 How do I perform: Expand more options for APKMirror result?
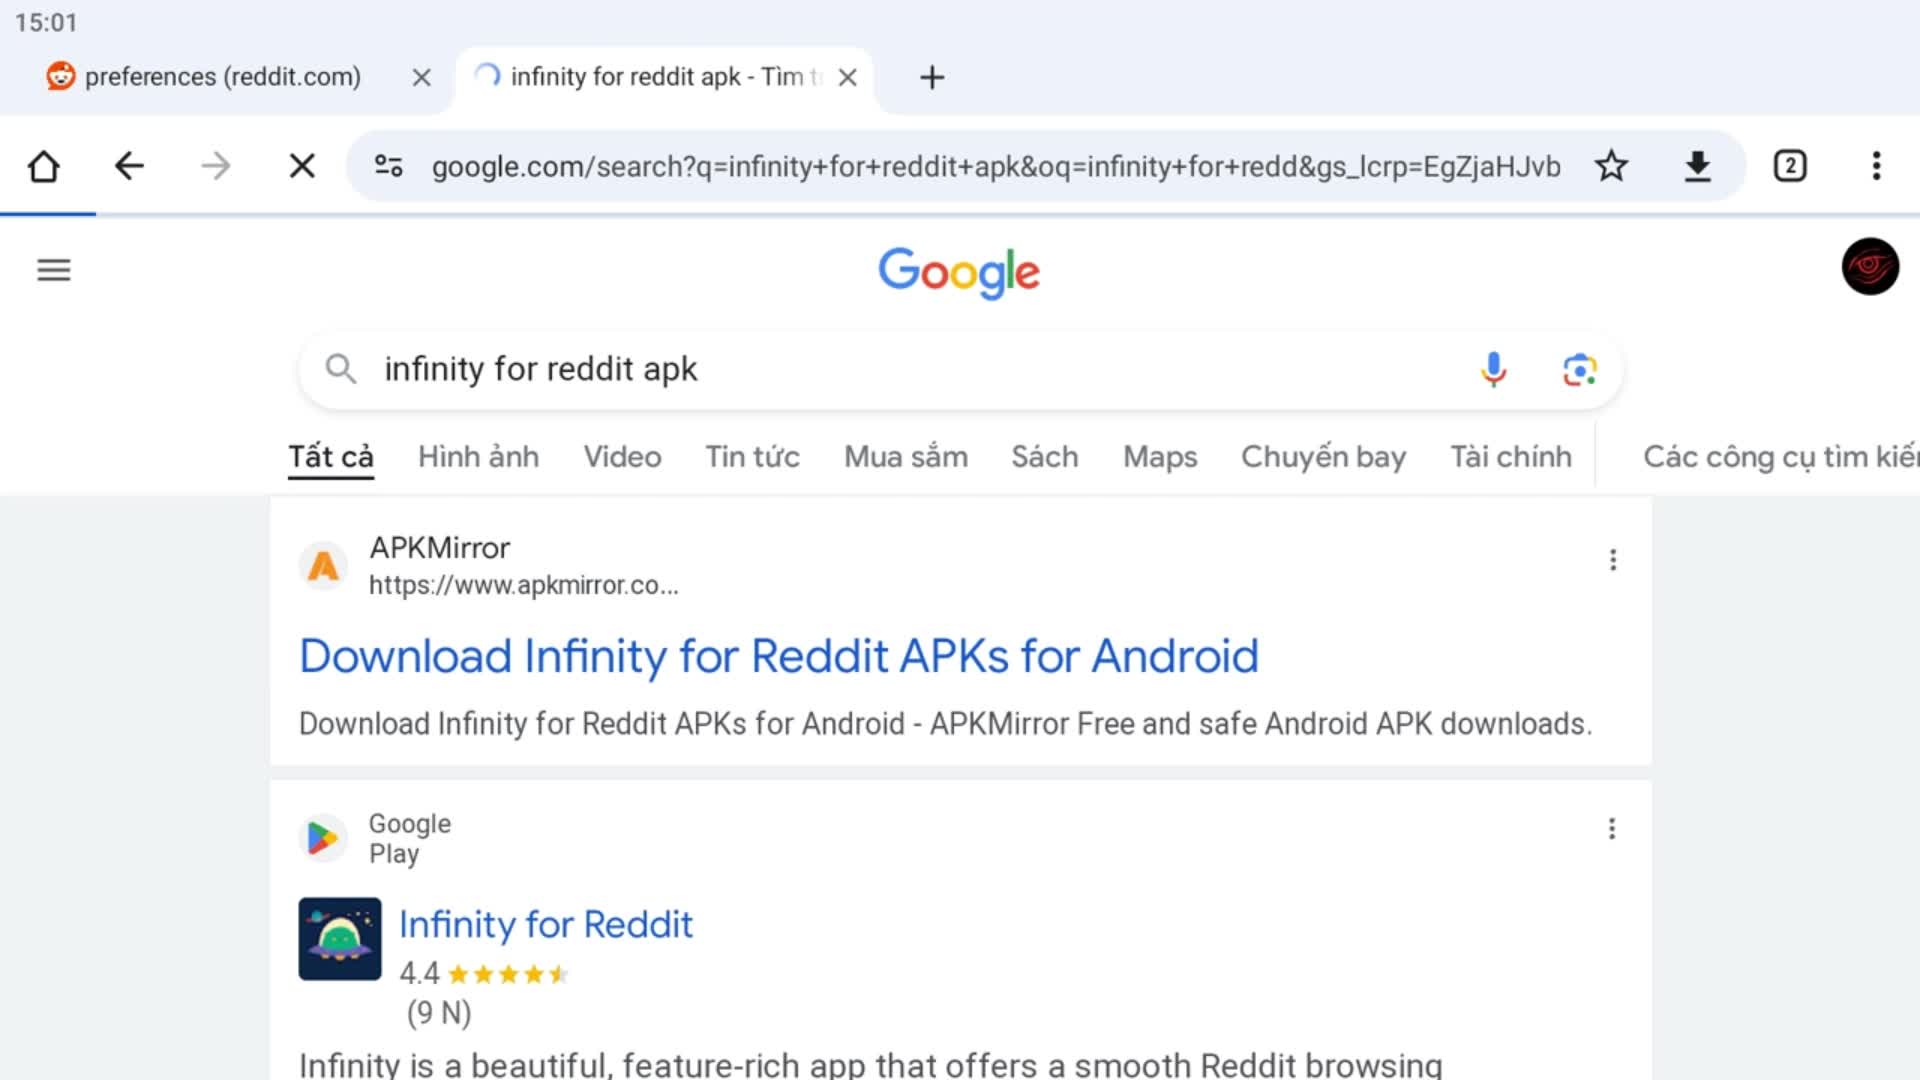coord(1612,560)
